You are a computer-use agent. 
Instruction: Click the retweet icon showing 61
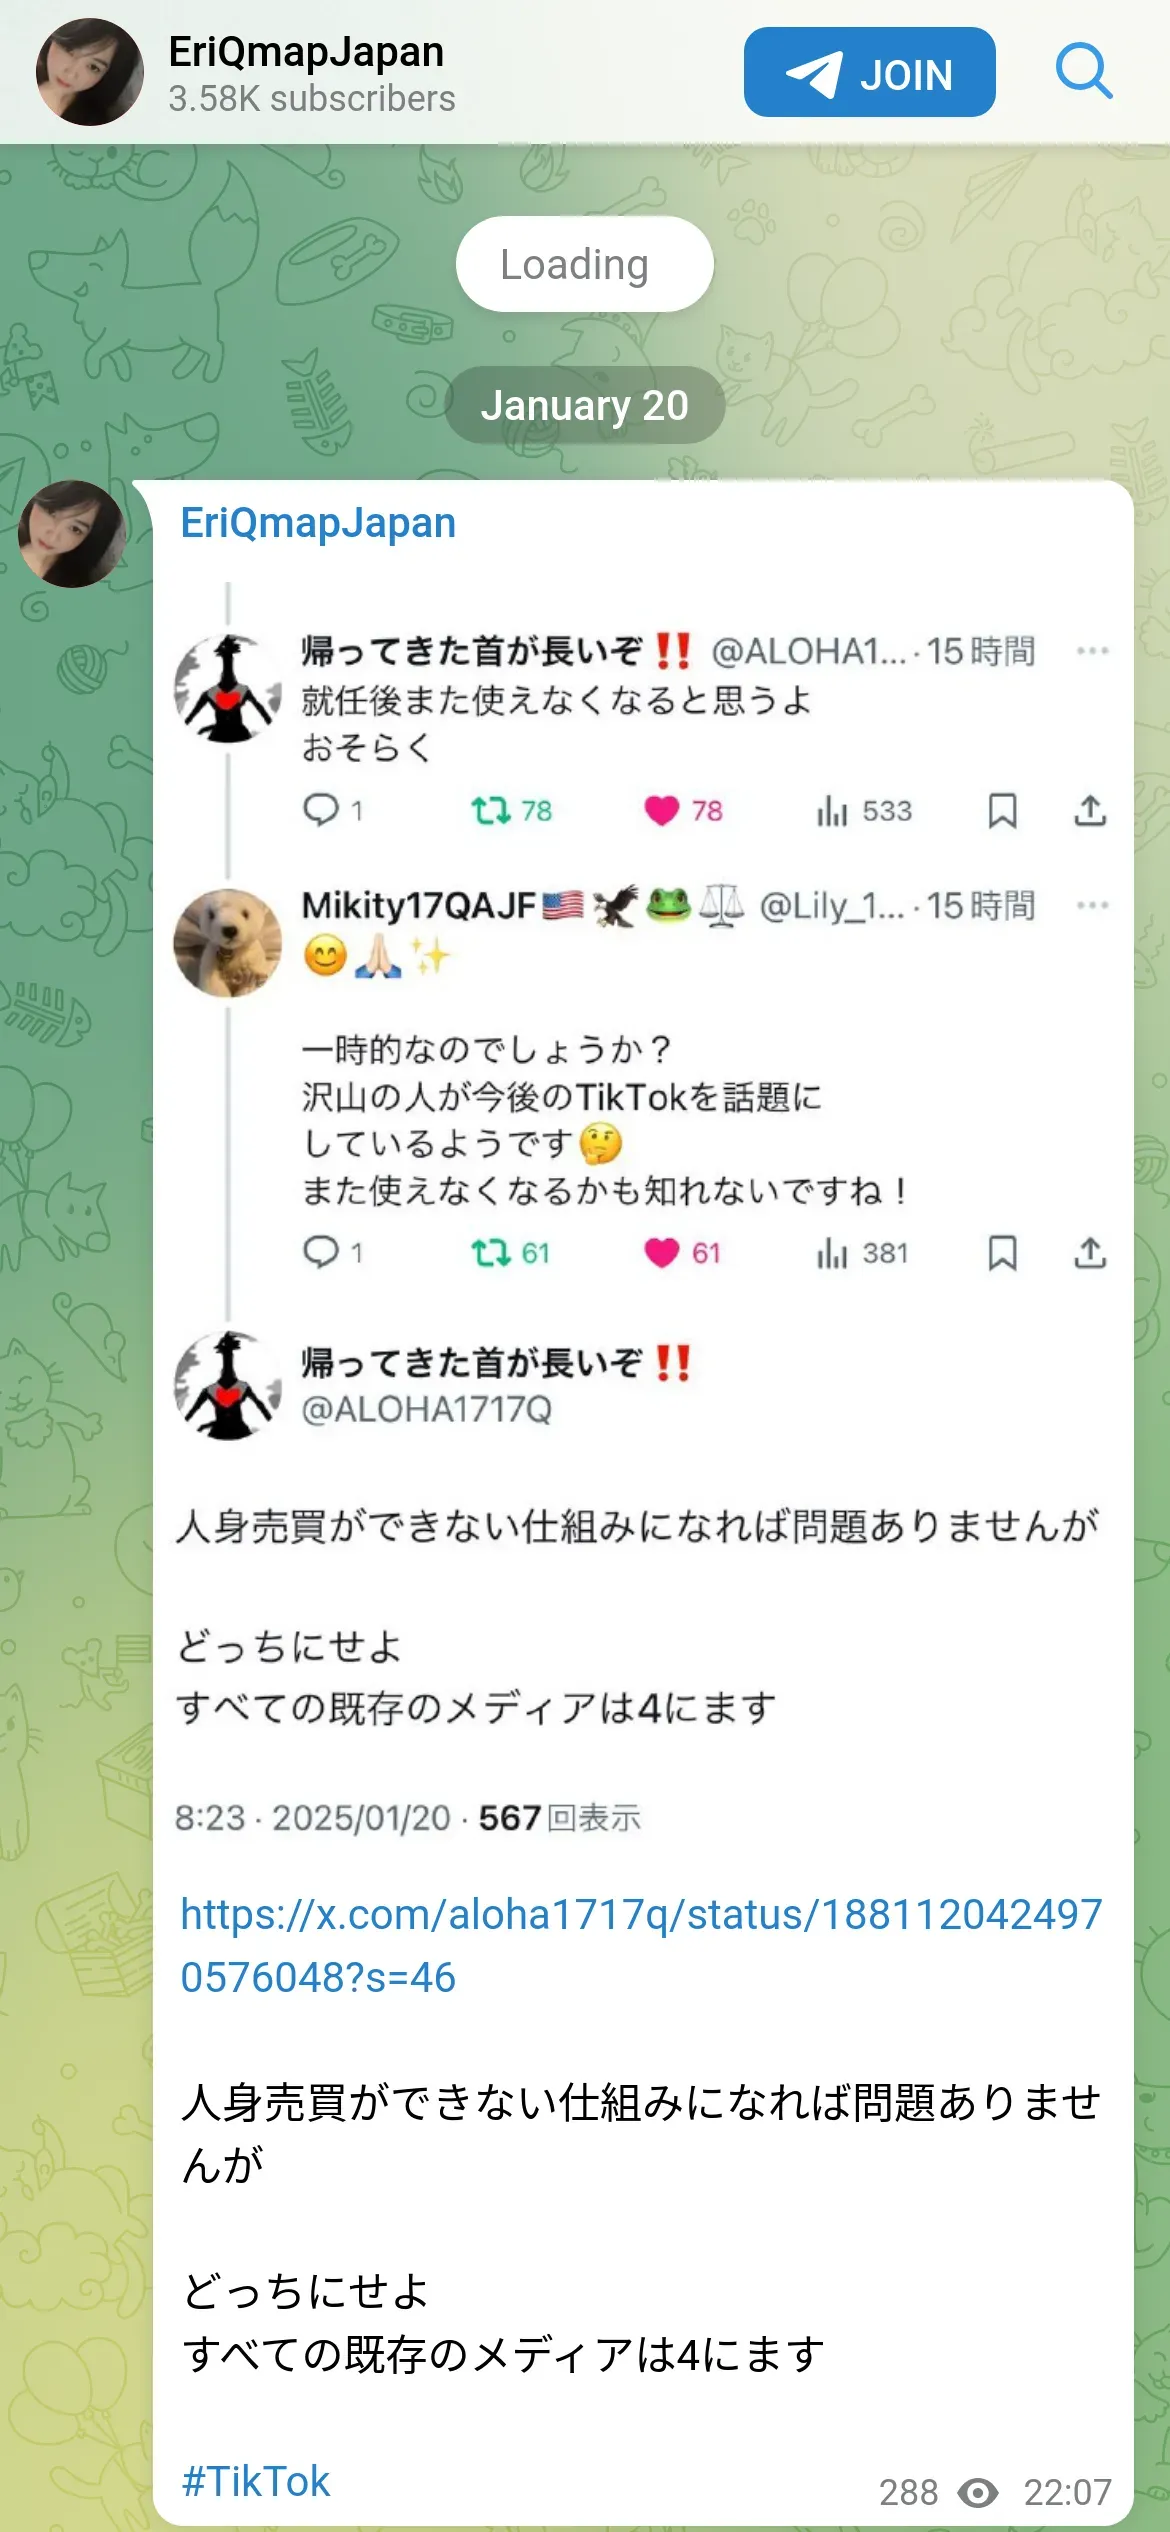[x=491, y=1252]
